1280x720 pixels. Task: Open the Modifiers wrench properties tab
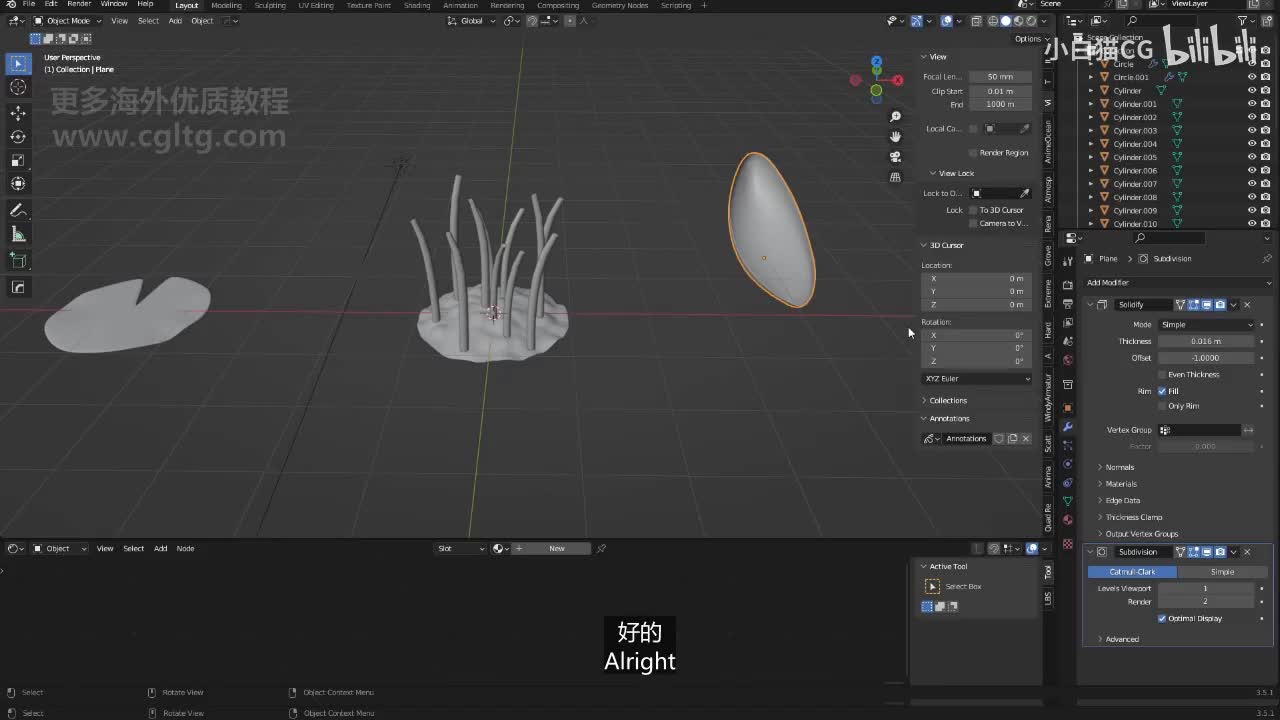tap(1068, 427)
